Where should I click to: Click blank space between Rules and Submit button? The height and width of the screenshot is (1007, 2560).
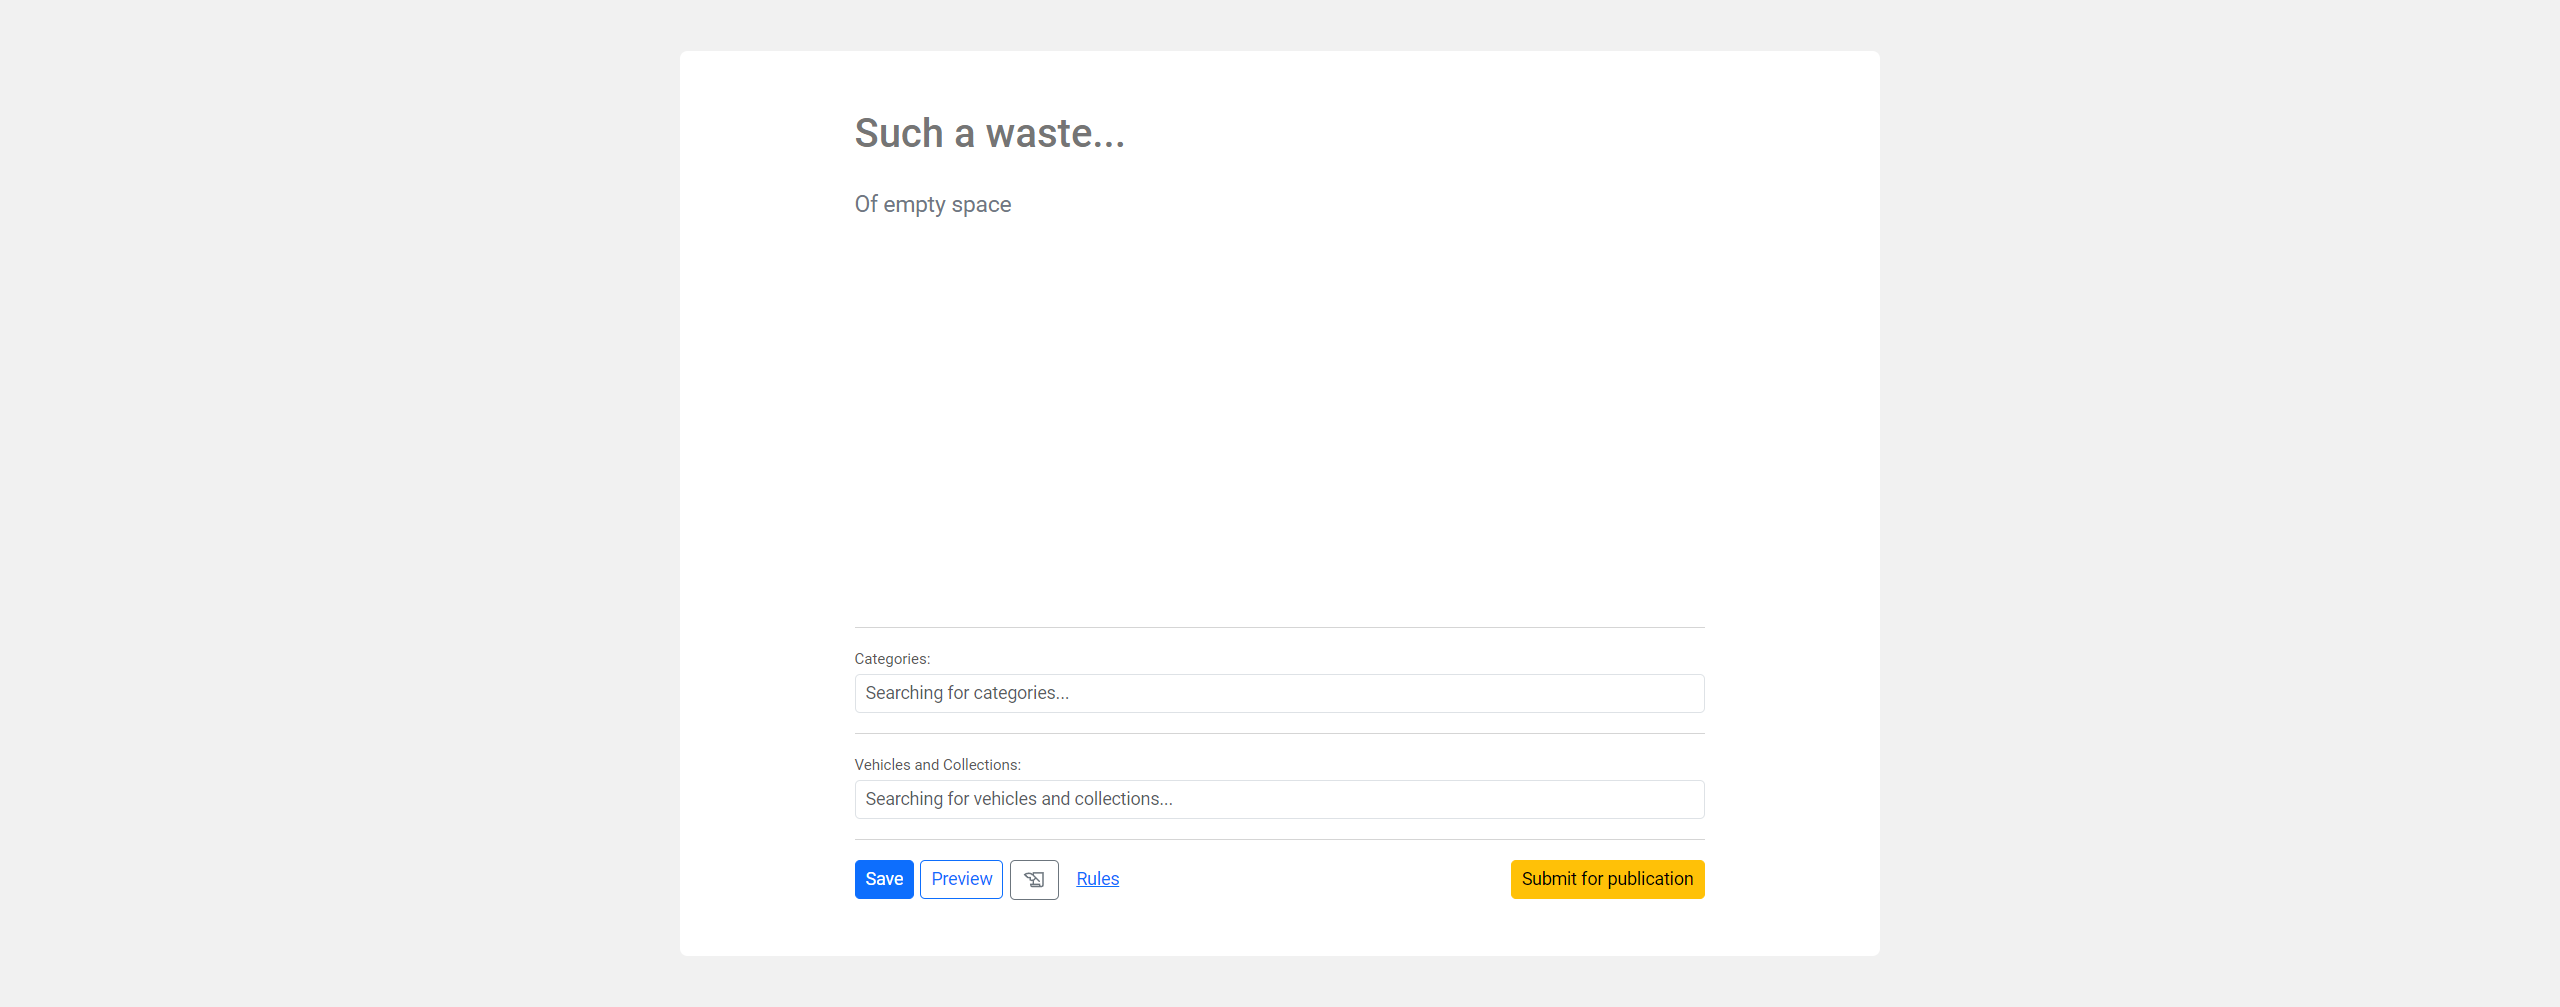click(x=1310, y=879)
